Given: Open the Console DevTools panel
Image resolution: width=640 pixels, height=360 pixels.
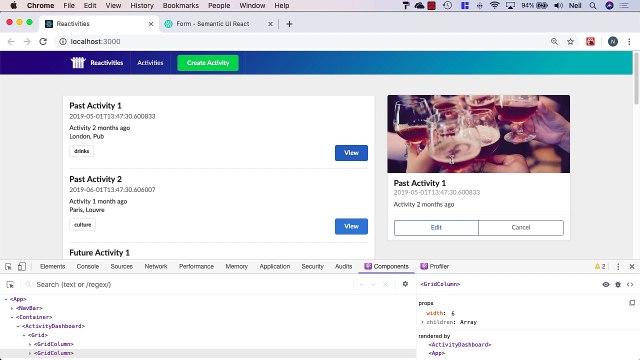Looking at the screenshot, I should [x=88, y=267].
